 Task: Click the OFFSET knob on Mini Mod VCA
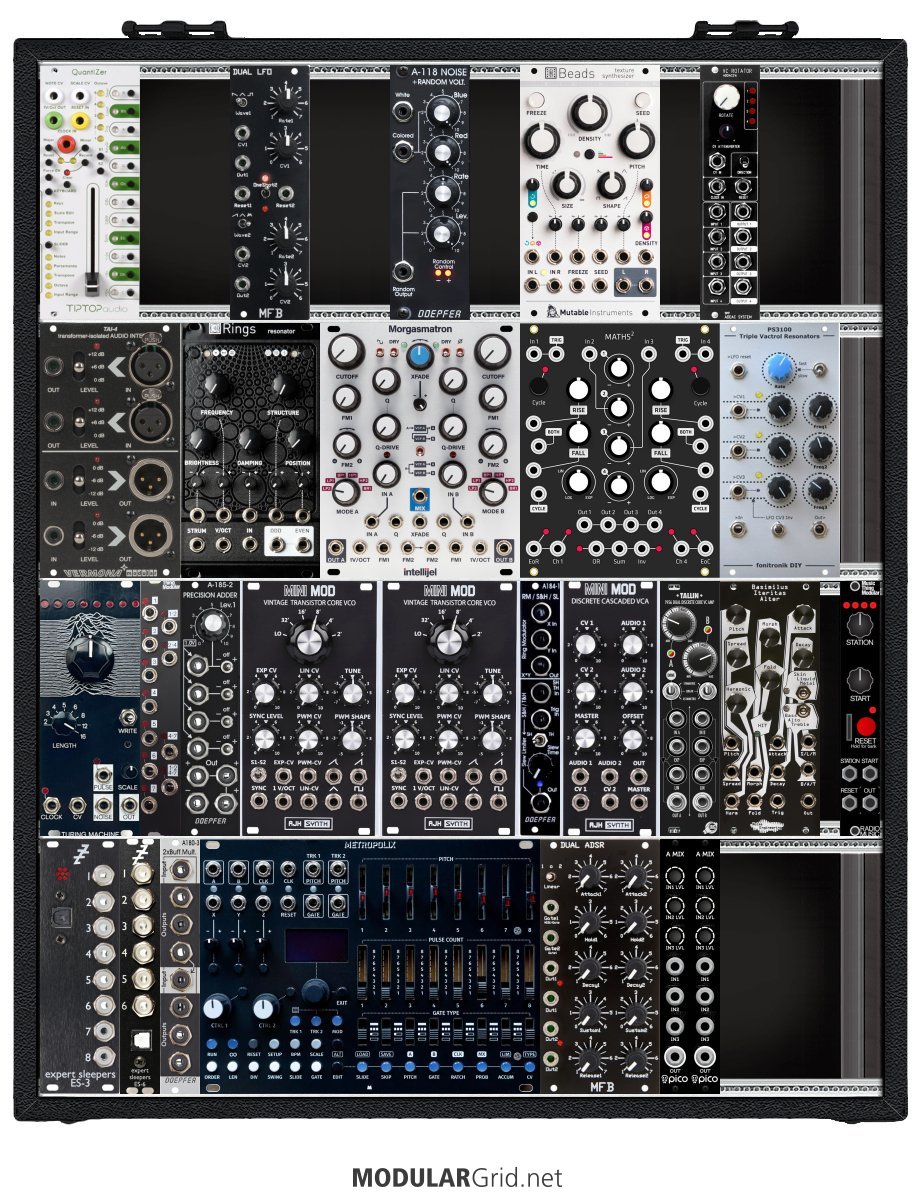[x=632, y=739]
